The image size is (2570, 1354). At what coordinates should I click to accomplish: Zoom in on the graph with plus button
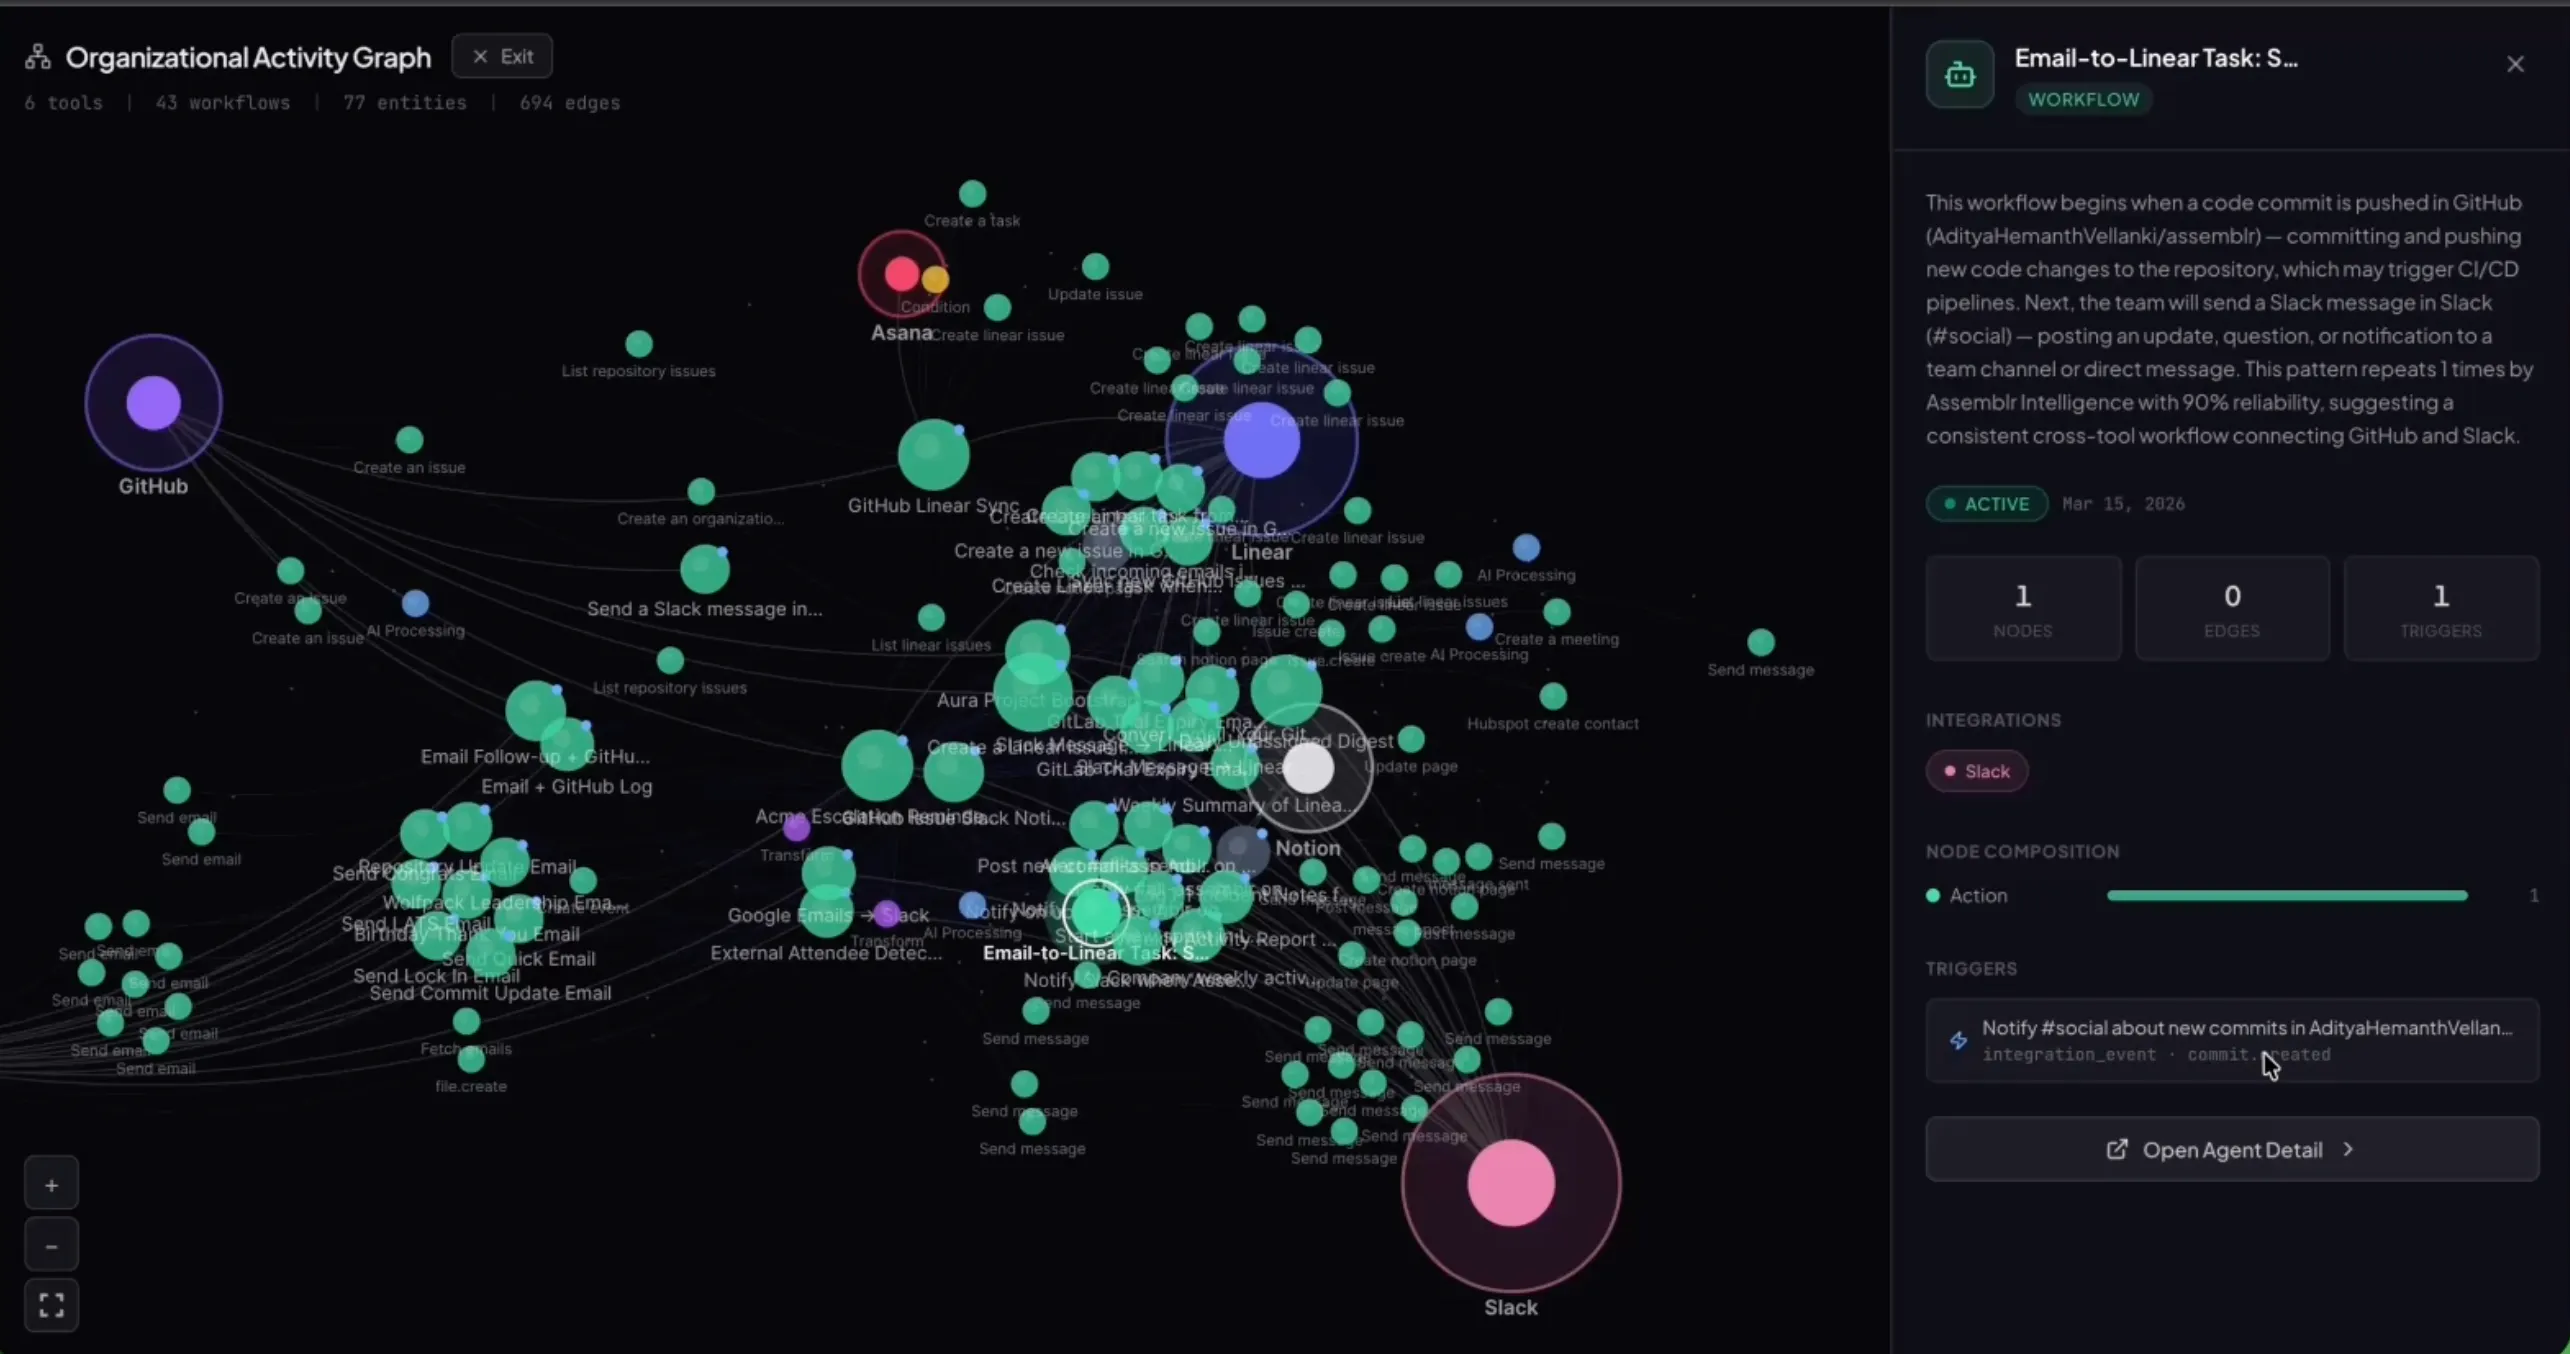51,1185
